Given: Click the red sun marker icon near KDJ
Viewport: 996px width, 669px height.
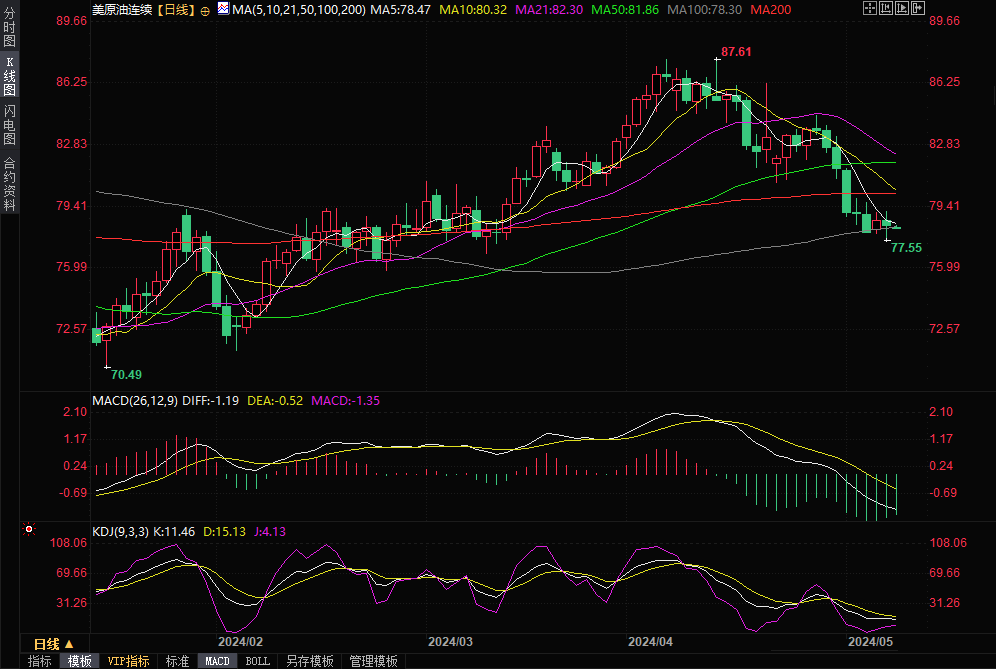Looking at the screenshot, I should tap(29, 529).
